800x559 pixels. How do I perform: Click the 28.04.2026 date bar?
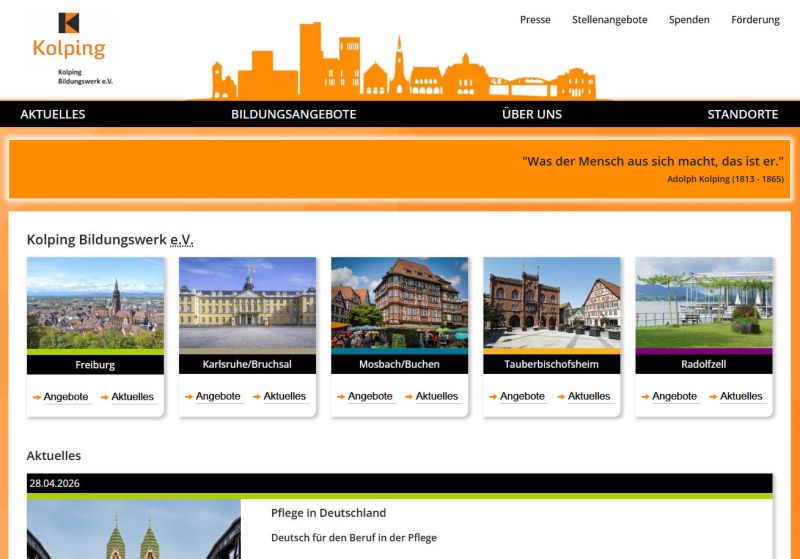click(399, 484)
